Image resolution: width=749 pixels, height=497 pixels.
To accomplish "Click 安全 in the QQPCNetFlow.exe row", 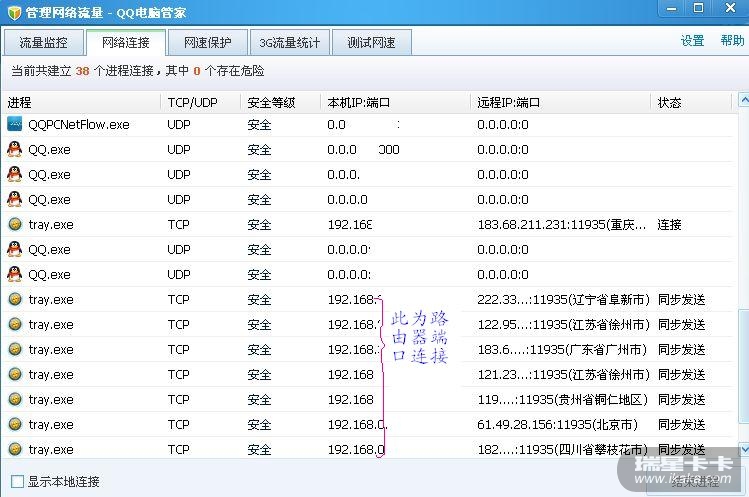I will (259, 125).
